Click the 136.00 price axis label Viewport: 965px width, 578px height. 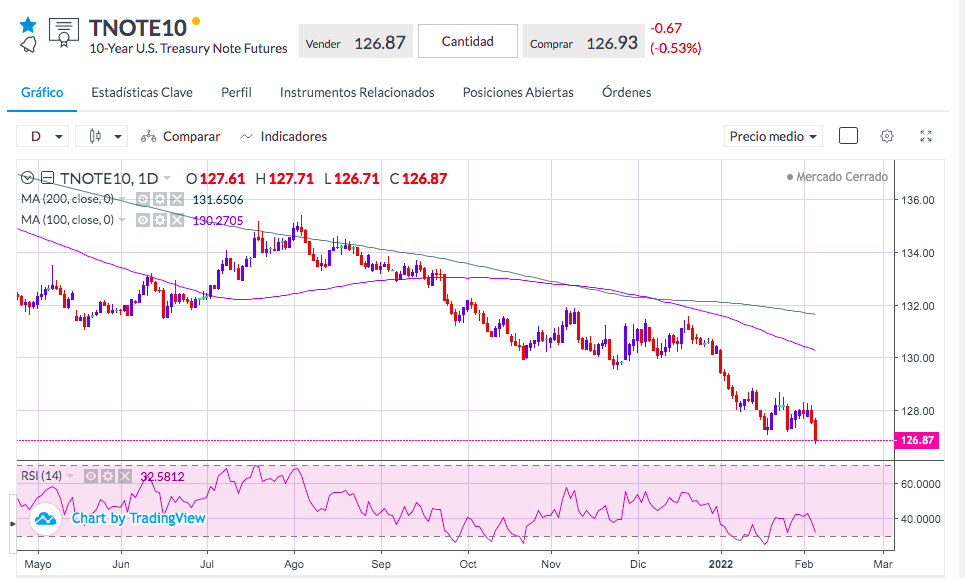(918, 200)
